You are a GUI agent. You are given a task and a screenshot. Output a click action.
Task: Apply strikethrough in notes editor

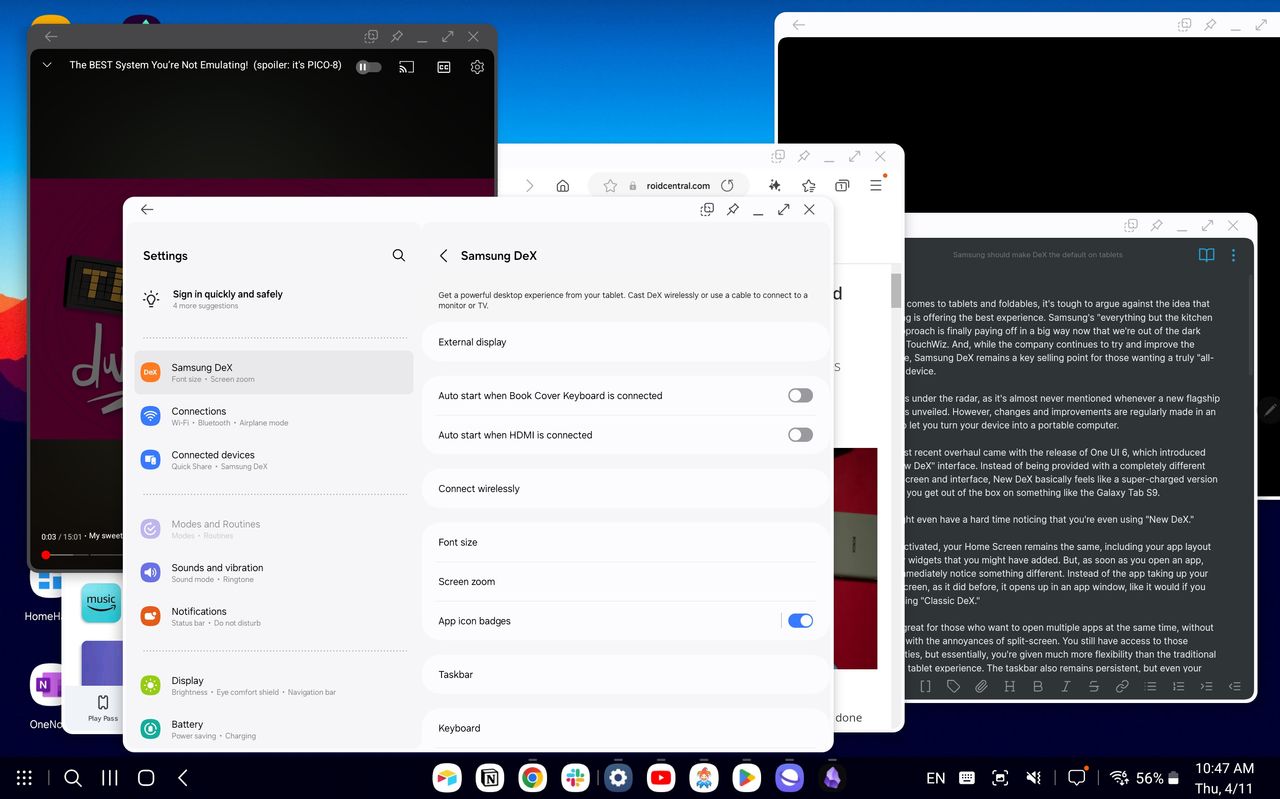click(1094, 686)
